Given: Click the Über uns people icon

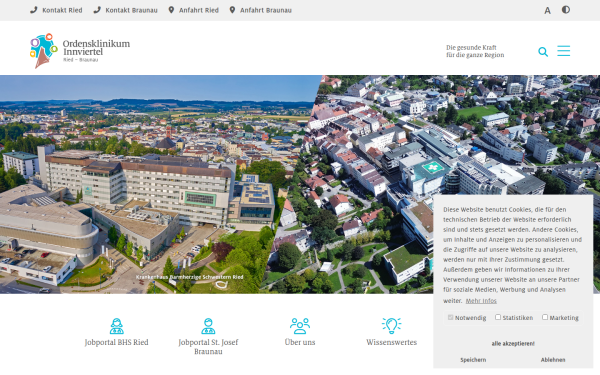Looking at the screenshot, I should [300, 326].
